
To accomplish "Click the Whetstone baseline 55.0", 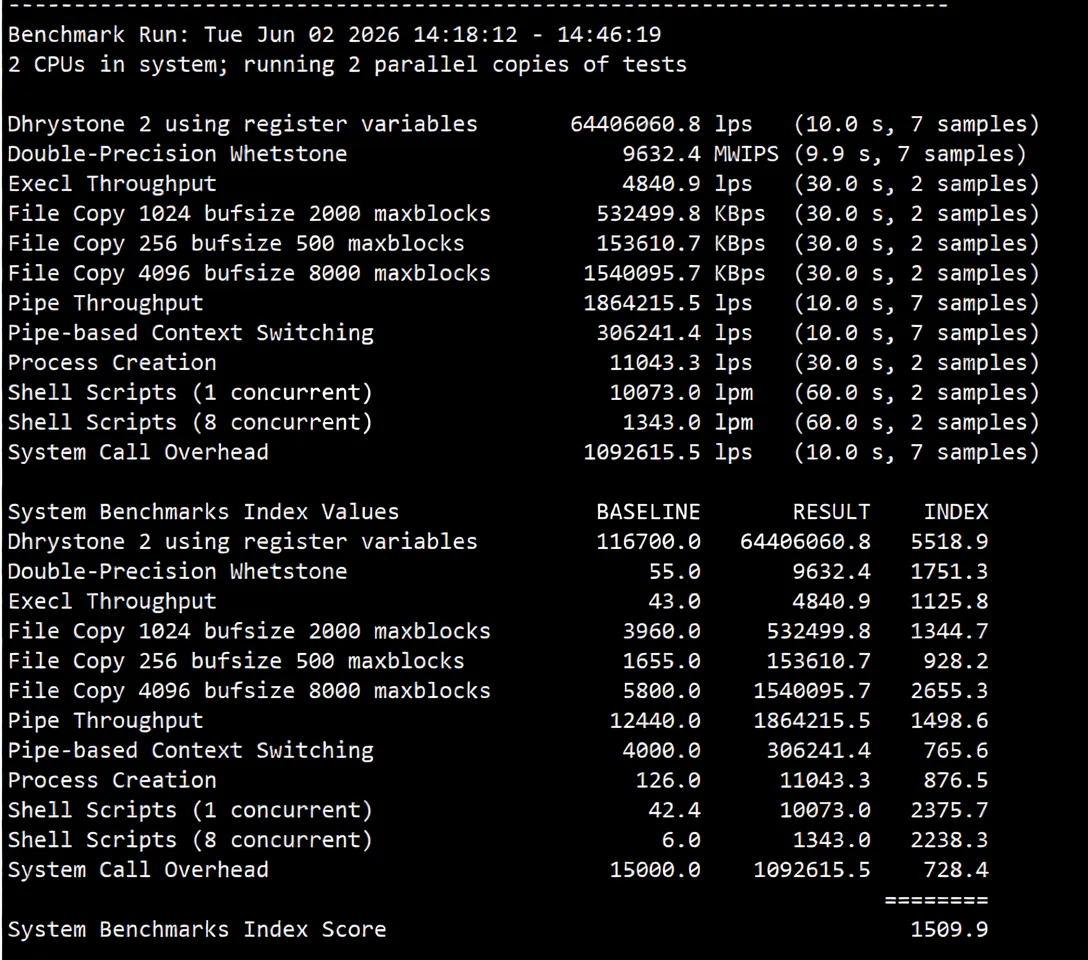I will (x=674, y=572).
